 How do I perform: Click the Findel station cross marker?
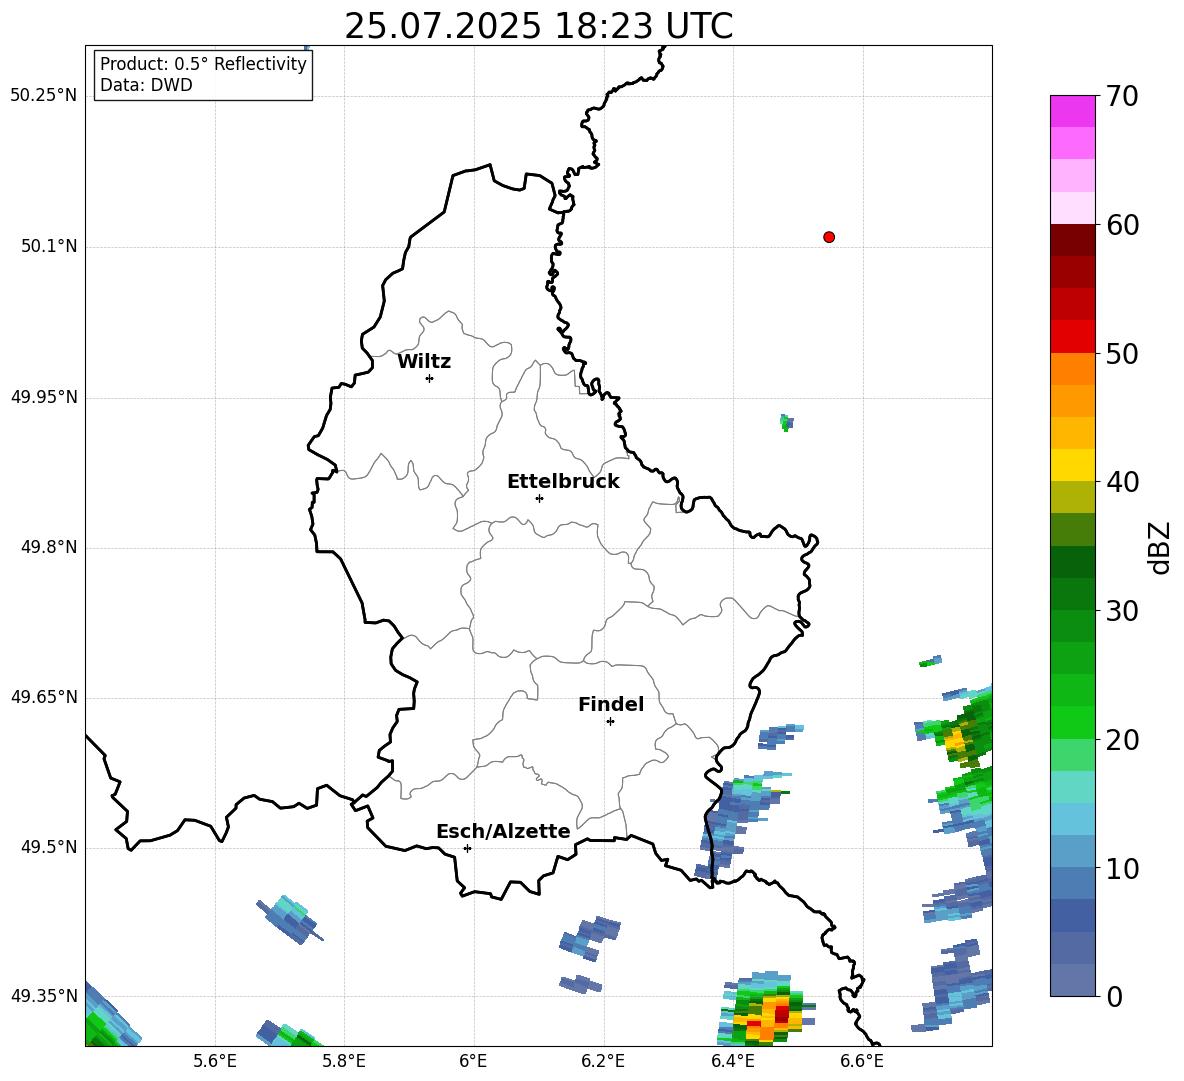pos(610,722)
